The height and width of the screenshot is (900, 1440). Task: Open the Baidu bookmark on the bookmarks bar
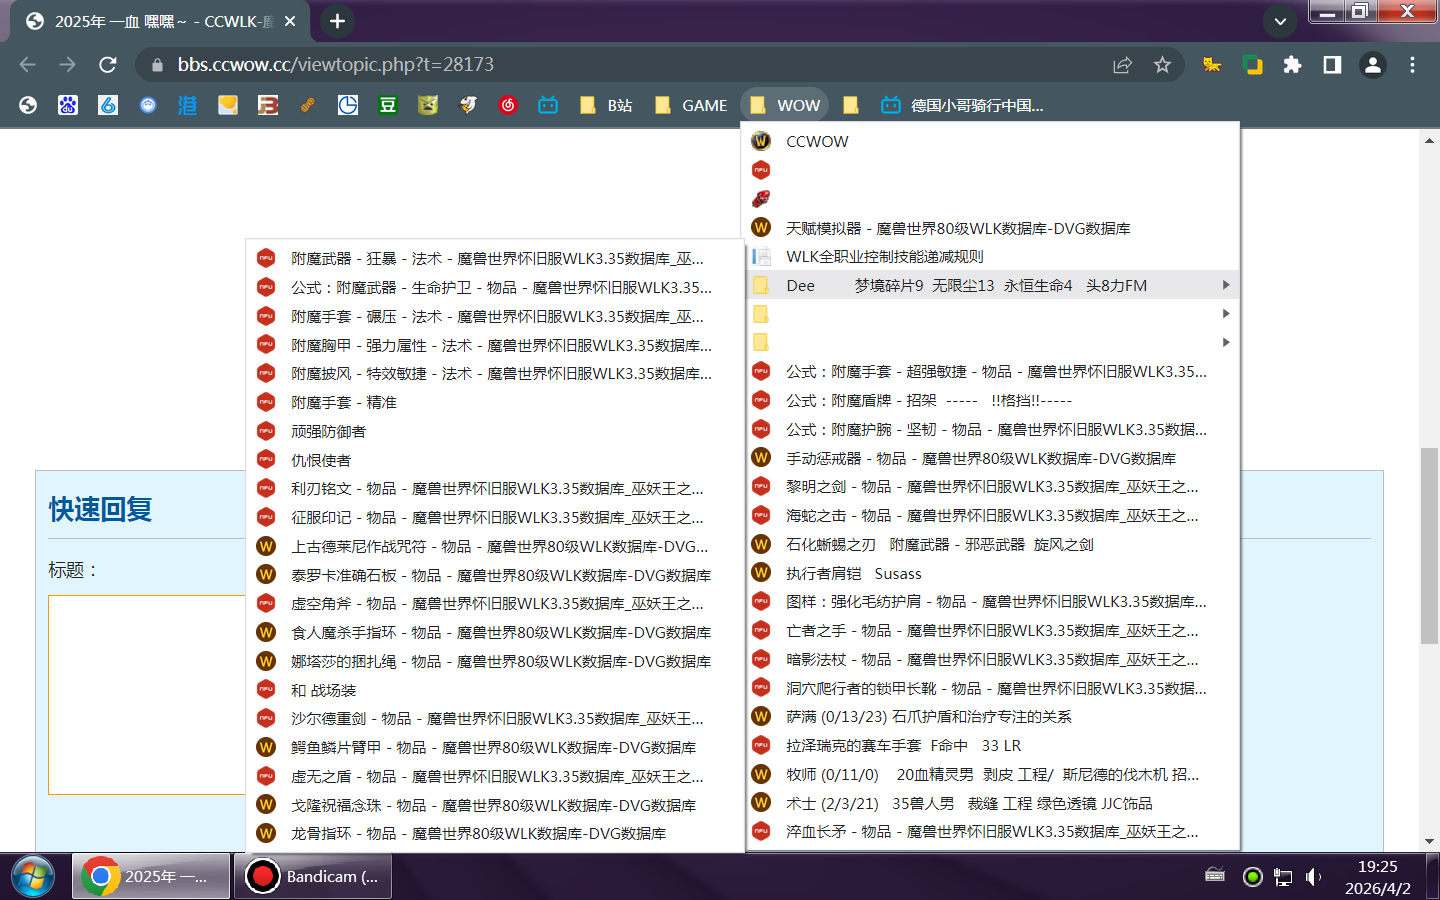(67, 104)
